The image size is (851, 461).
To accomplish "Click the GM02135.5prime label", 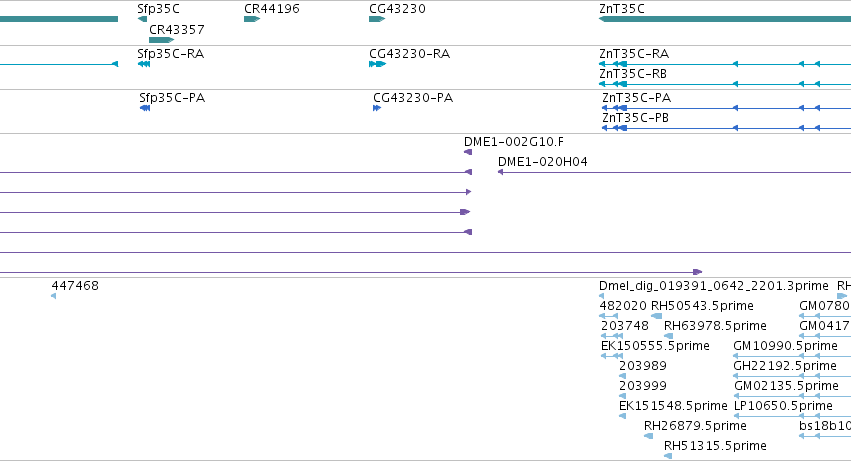I will point(786,386).
